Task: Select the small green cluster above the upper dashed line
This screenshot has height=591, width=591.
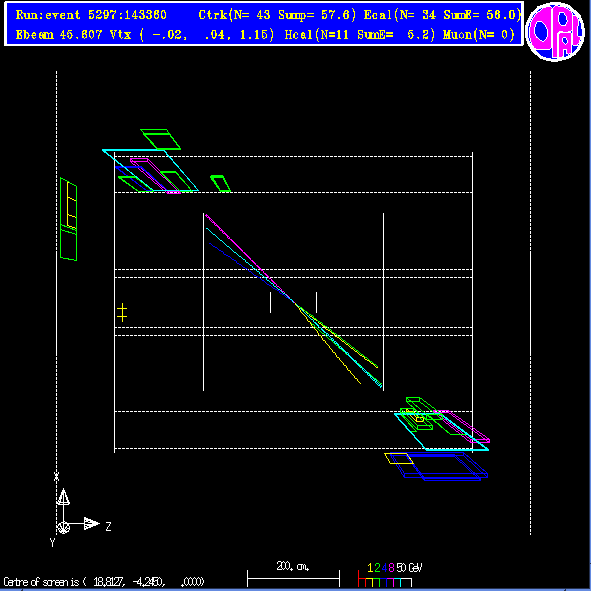Action: (220, 184)
